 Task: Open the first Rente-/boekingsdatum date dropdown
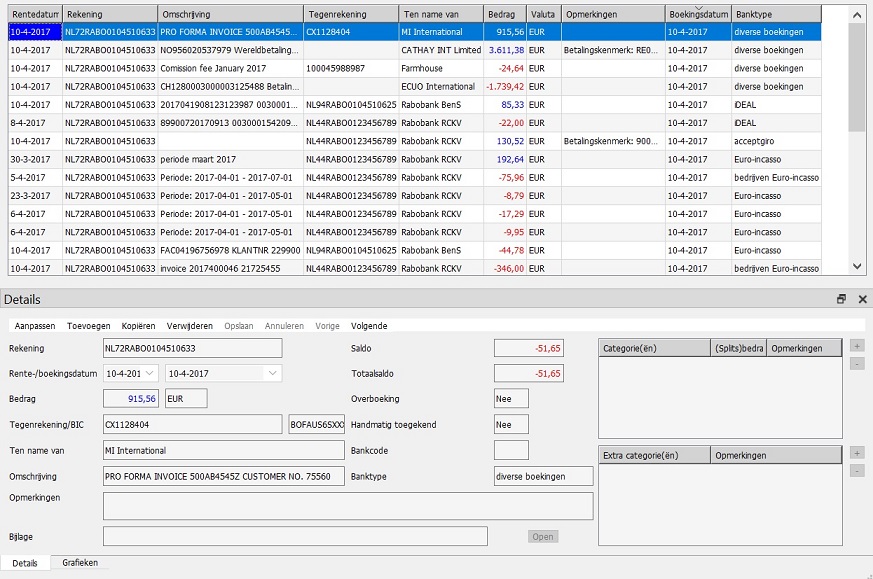(151, 373)
